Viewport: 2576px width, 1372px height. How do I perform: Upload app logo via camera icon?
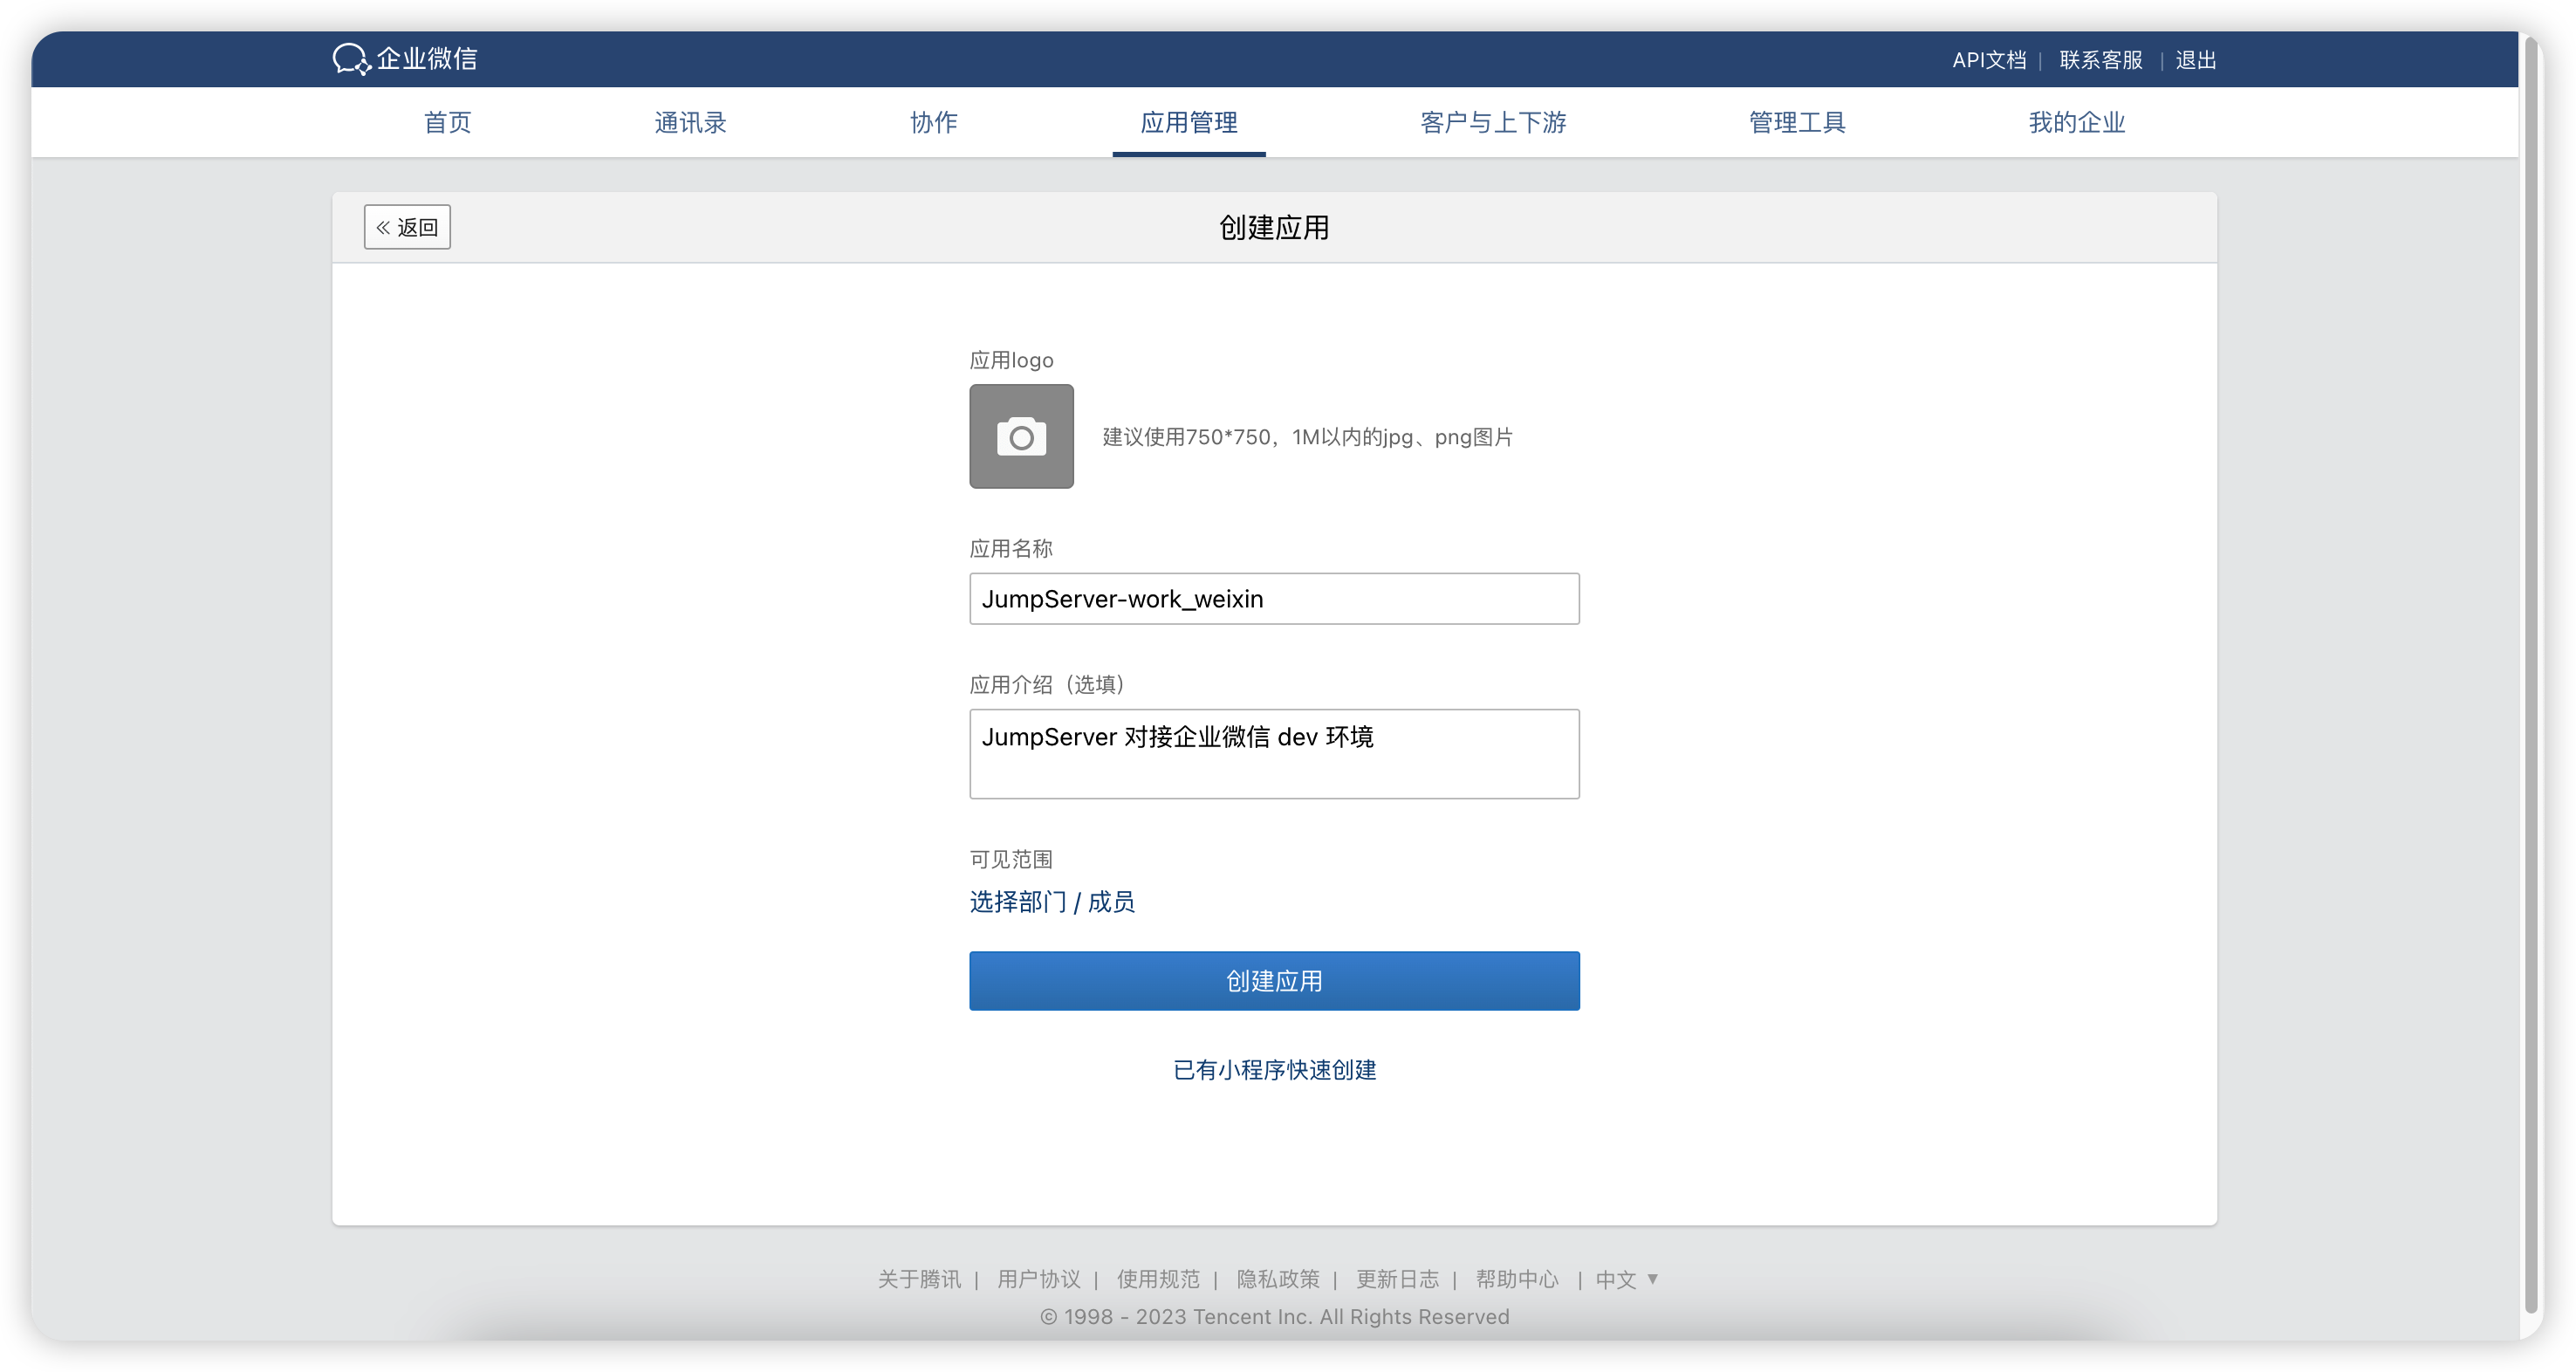1021,436
